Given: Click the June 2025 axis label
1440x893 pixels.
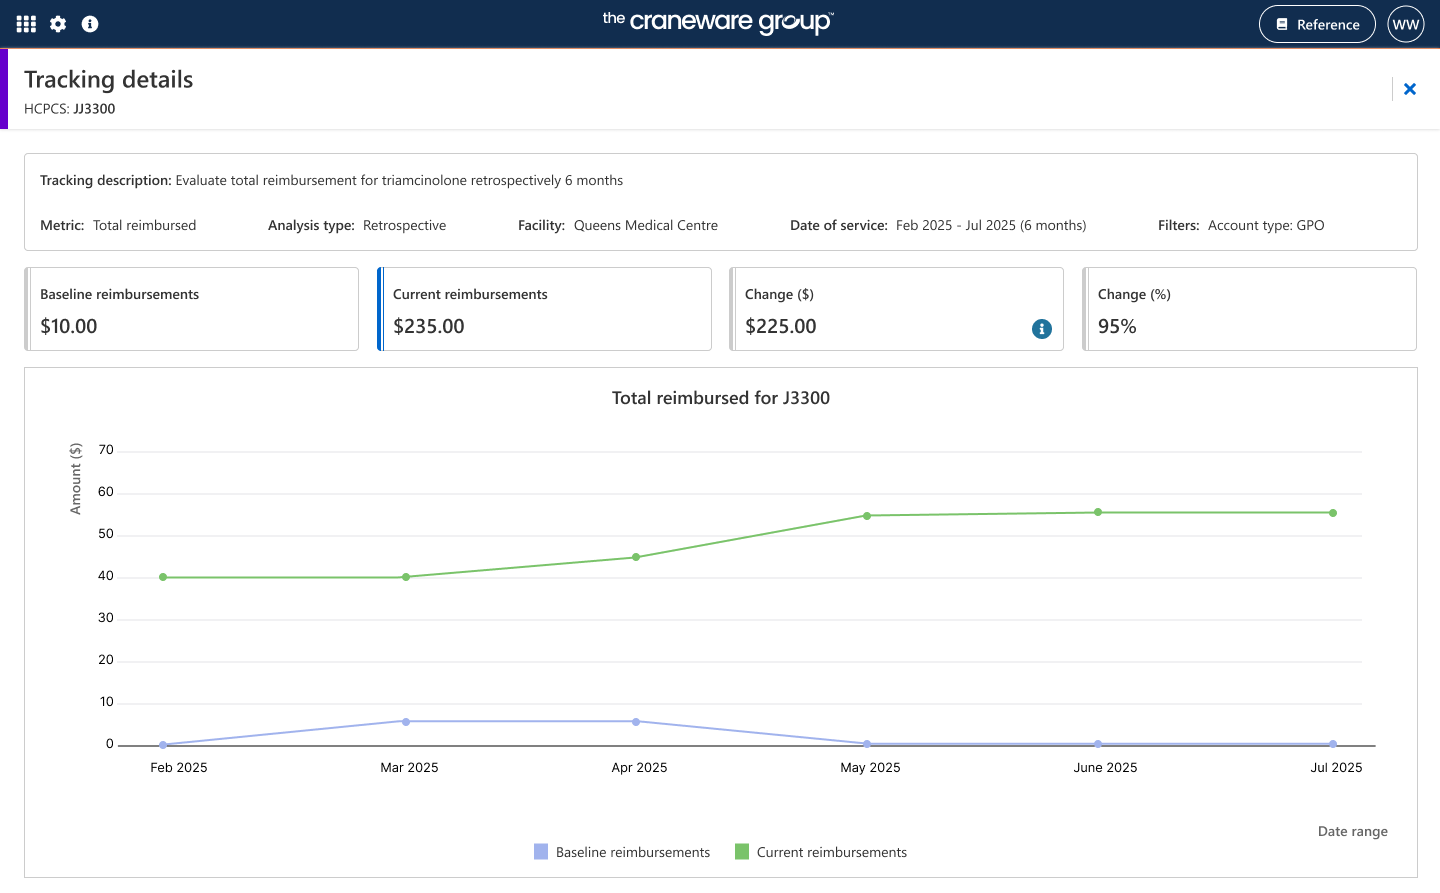Looking at the screenshot, I should (x=1105, y=768).
